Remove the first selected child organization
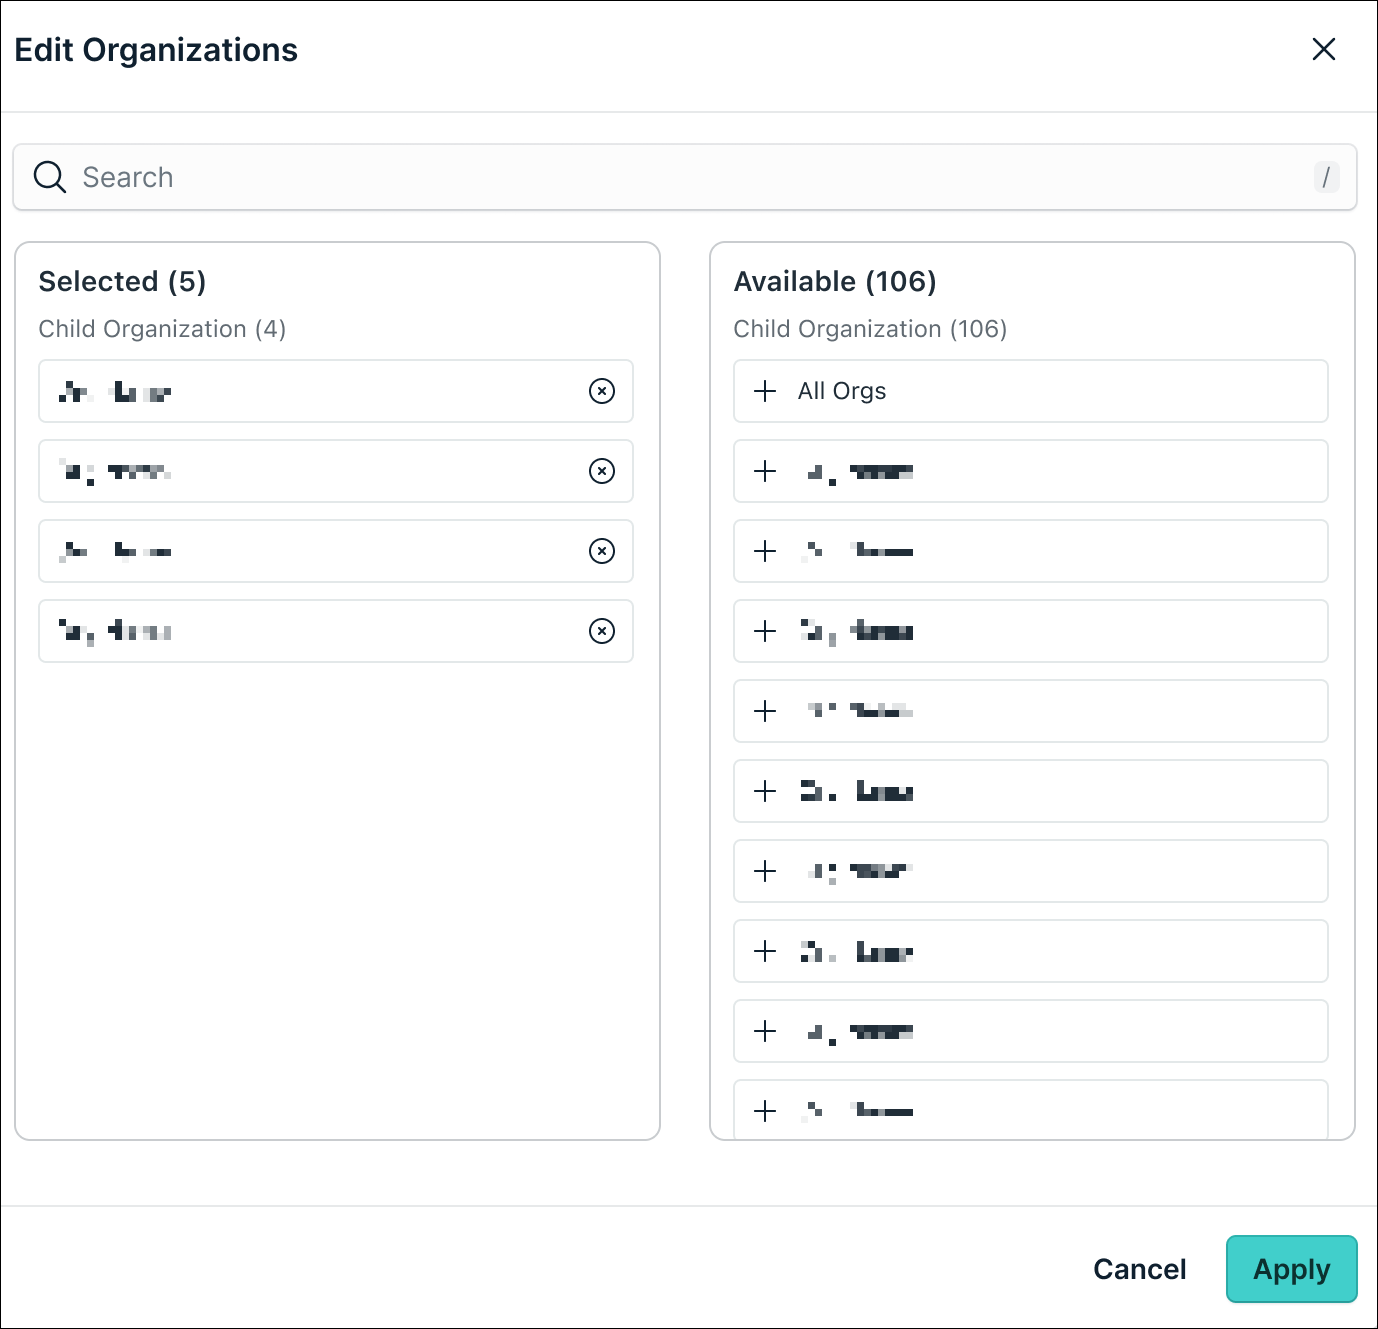Viewport: 1378px width, 1329px height. pyautogui.click(x=602, y=391)
